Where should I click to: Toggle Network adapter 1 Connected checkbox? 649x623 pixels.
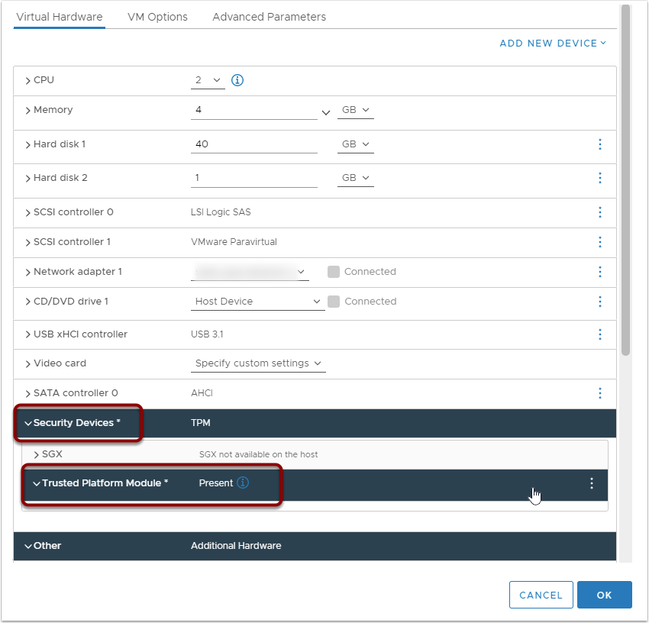click(x=334, y=272)
